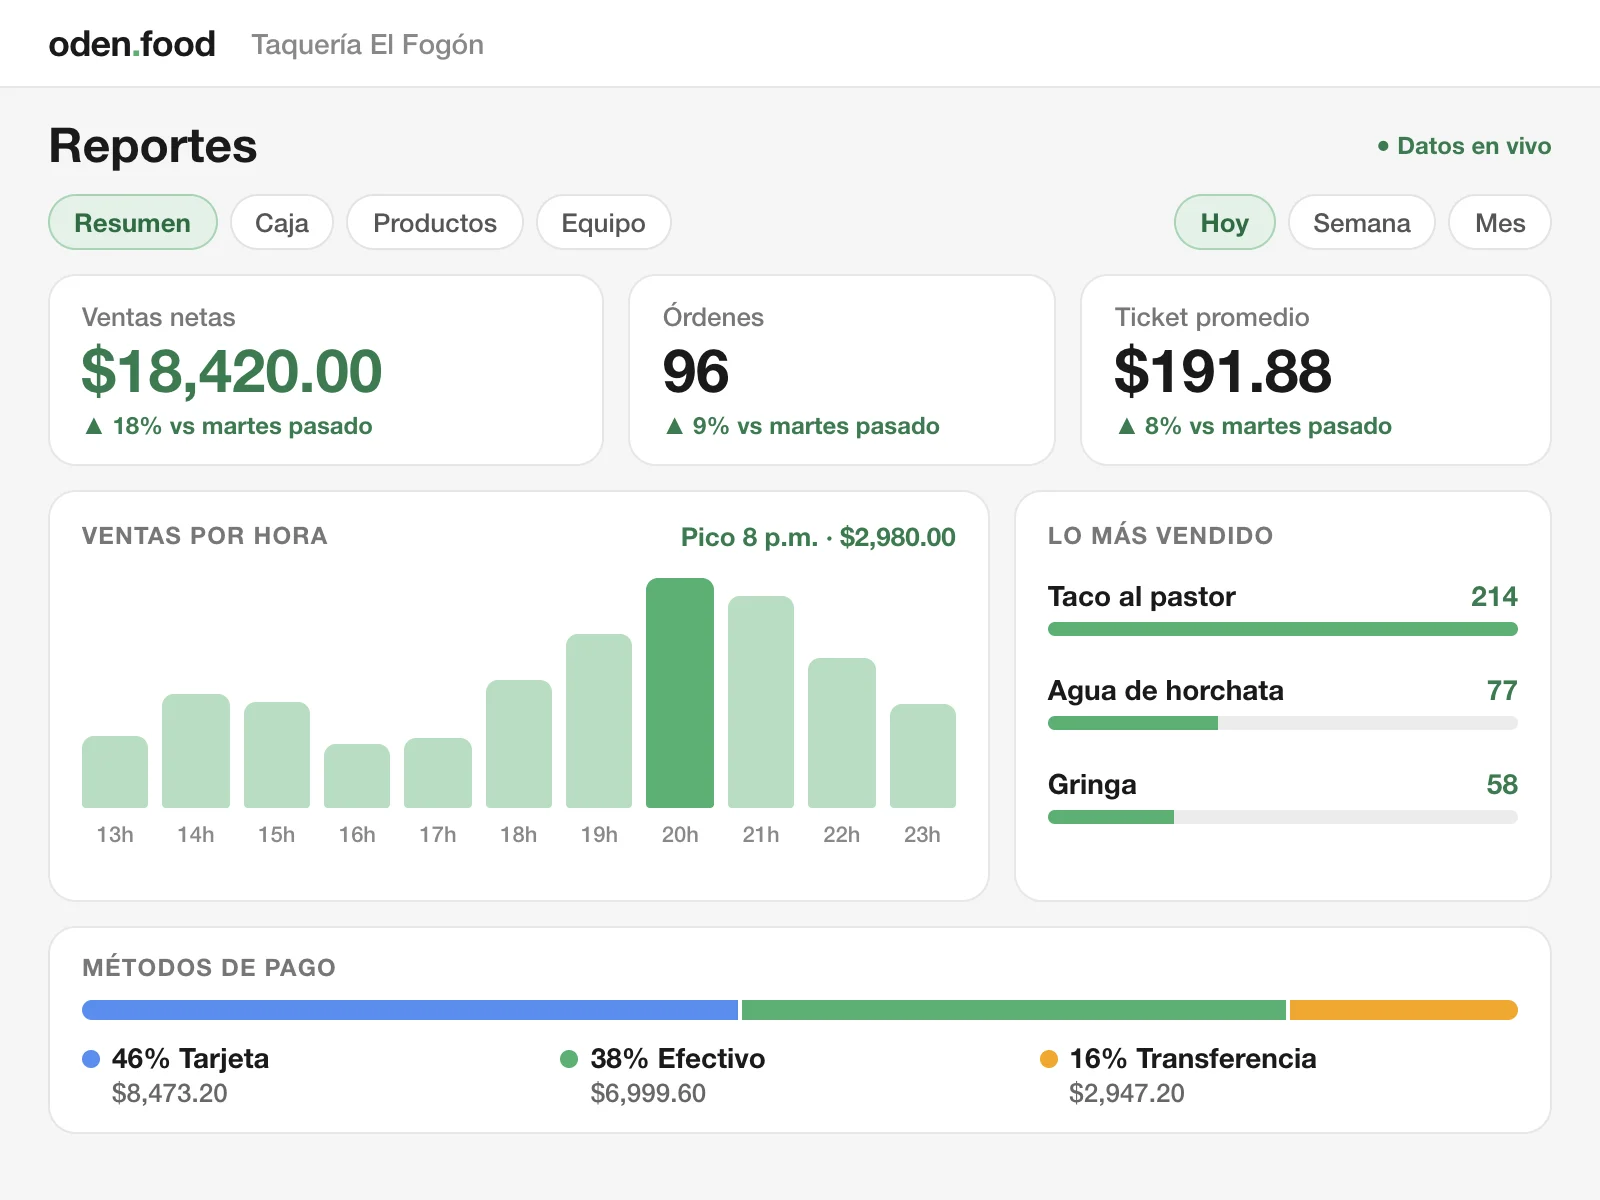Click the green Efectivo legend dot
The height and width of the screenshot is (1200, 1600).
coord(569,1058)
